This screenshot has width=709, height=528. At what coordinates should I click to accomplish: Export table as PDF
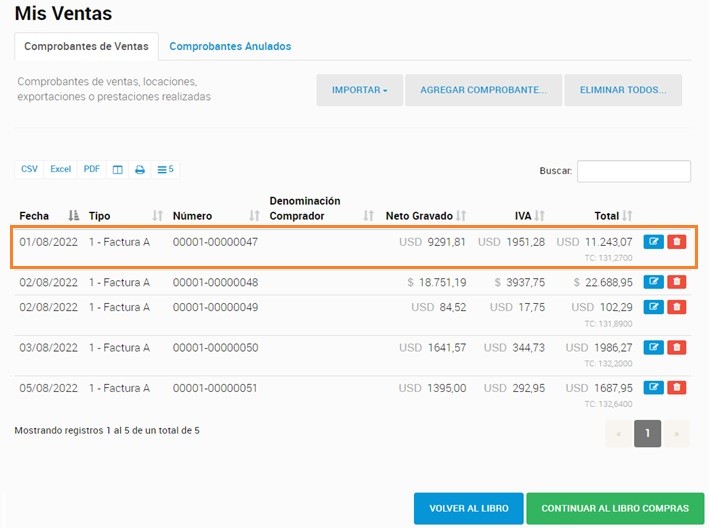point(92,169)
